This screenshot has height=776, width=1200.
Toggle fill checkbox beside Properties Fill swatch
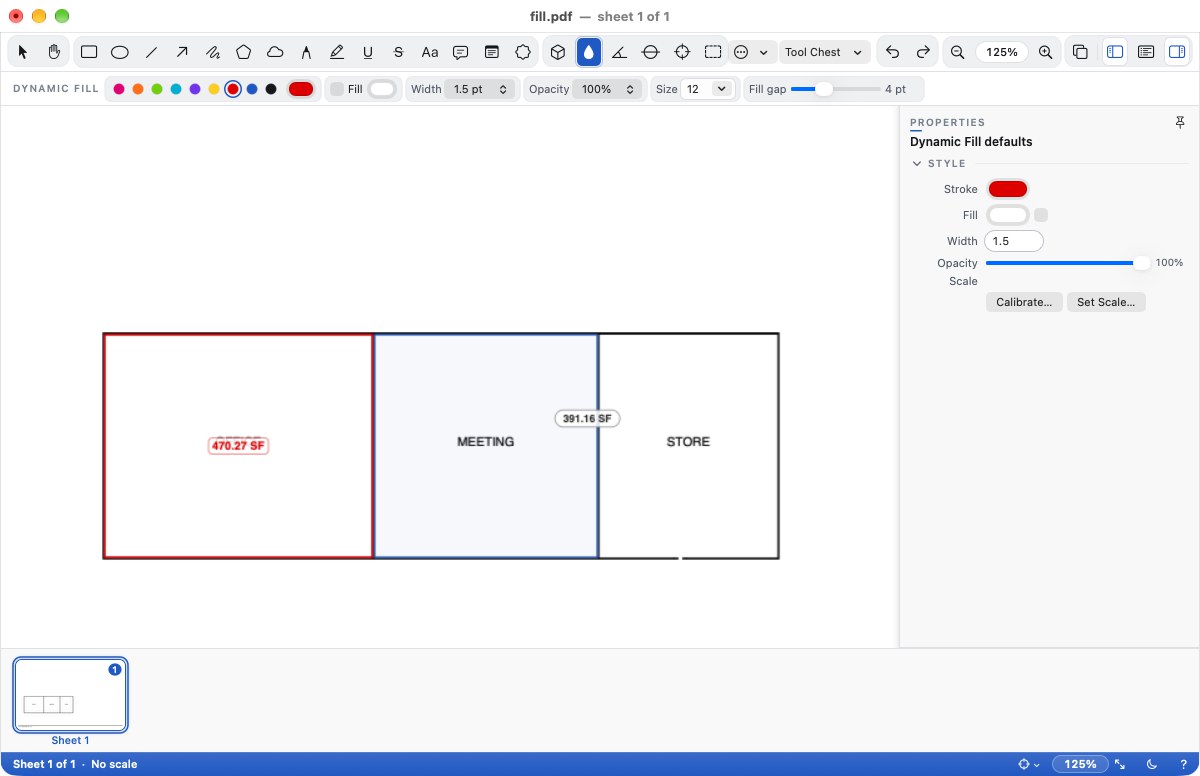point(1041,215)
